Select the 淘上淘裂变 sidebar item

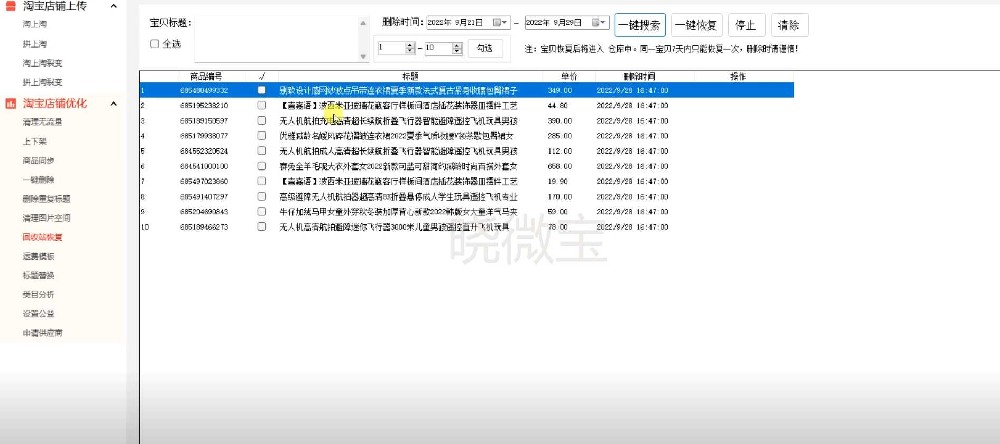pyautogui.click(x=42, y=63)
